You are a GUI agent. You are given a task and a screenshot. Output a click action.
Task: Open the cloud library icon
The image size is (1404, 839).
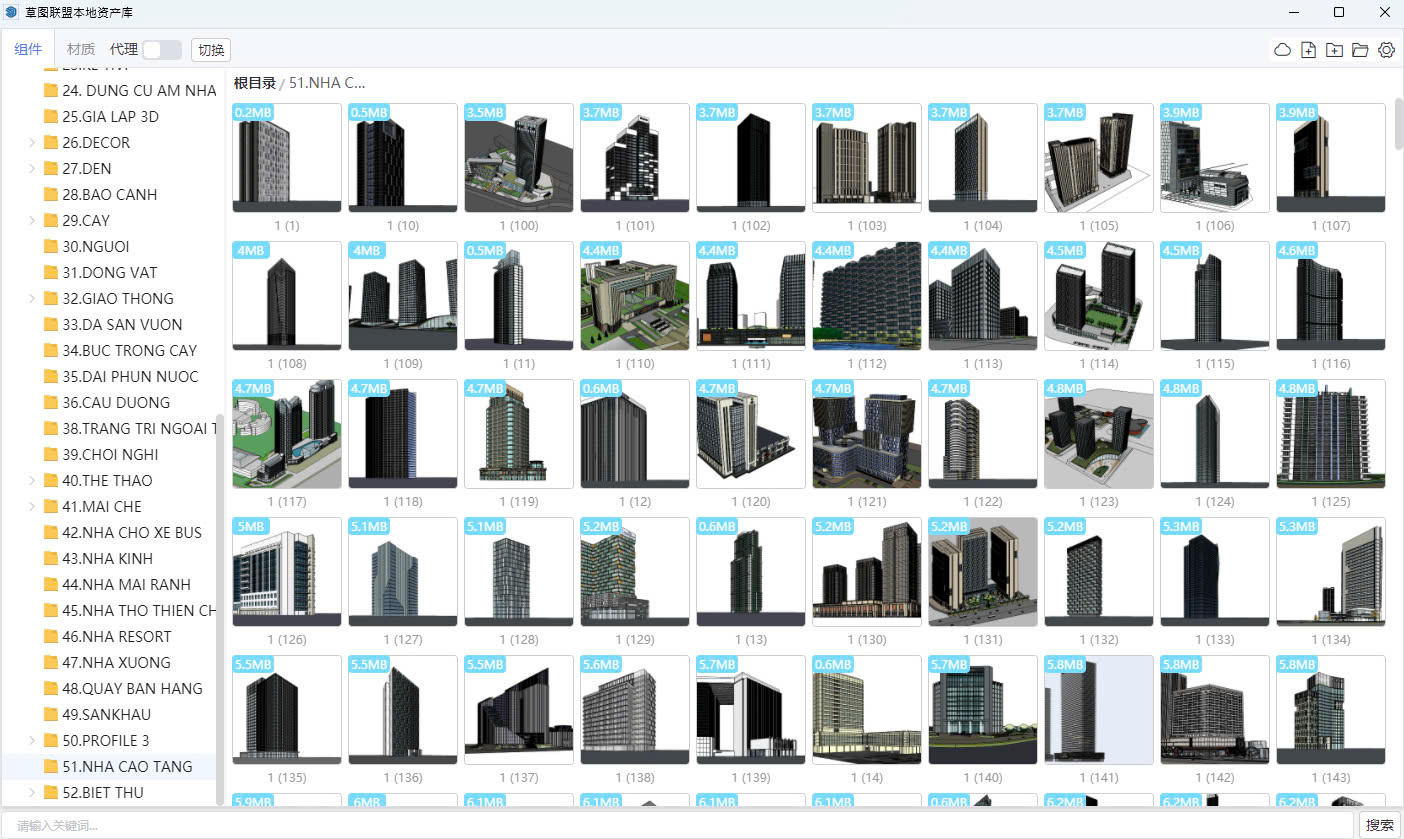[1282, 50]
